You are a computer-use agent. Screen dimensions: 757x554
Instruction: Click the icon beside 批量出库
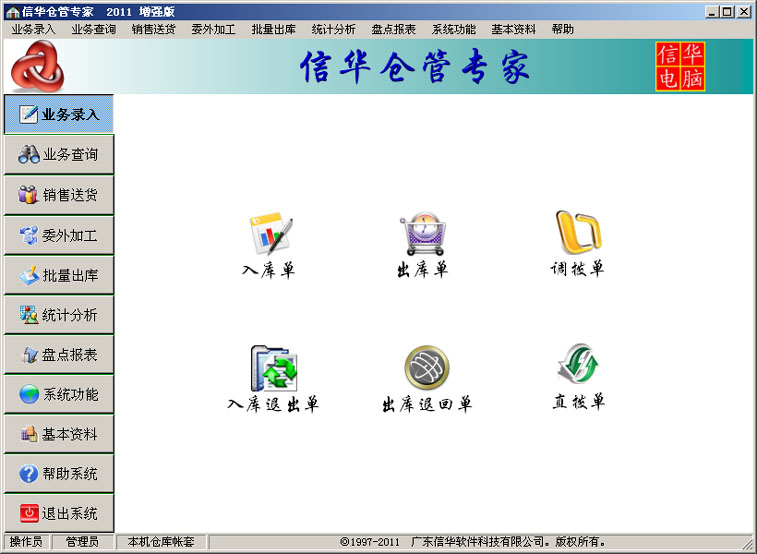pyautogui.click(x=29, y=275)
